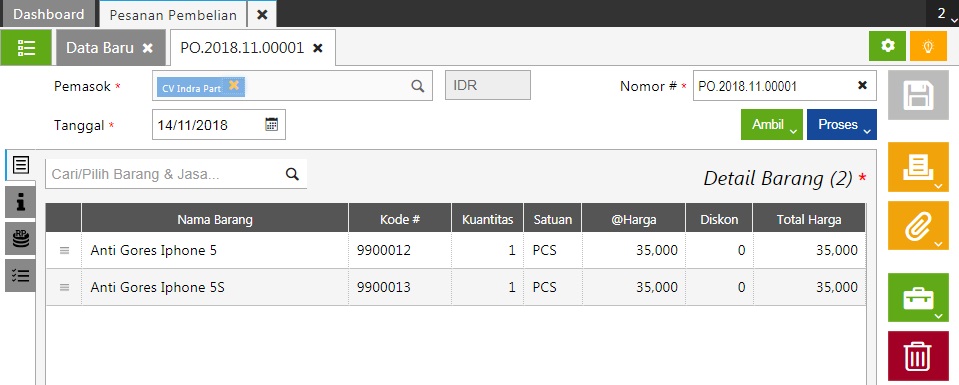This screenshot has height=385, width=959.
Task: Close the Pesanan Pembelian tab
Action: (262, 15)
